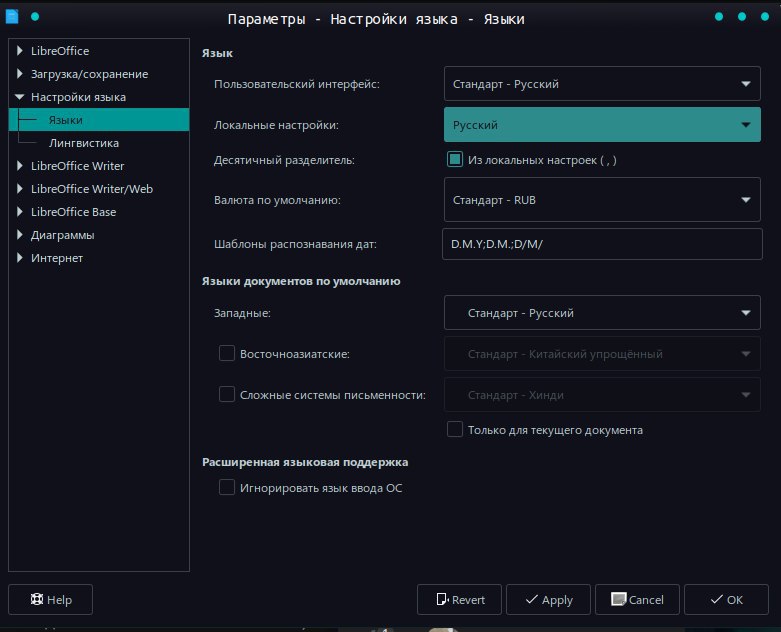
Task: Open the Валюта по умолчанию dropdown
Action: (602, 200)
